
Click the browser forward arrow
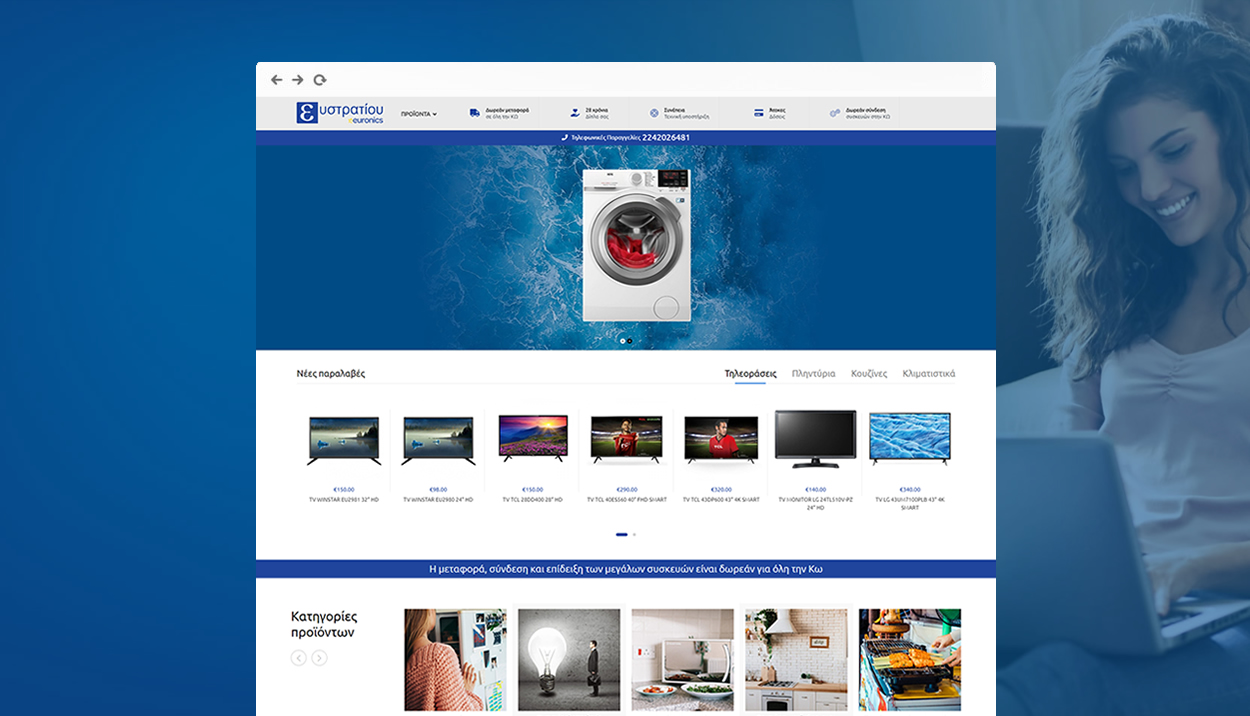(x=297, y=80)
